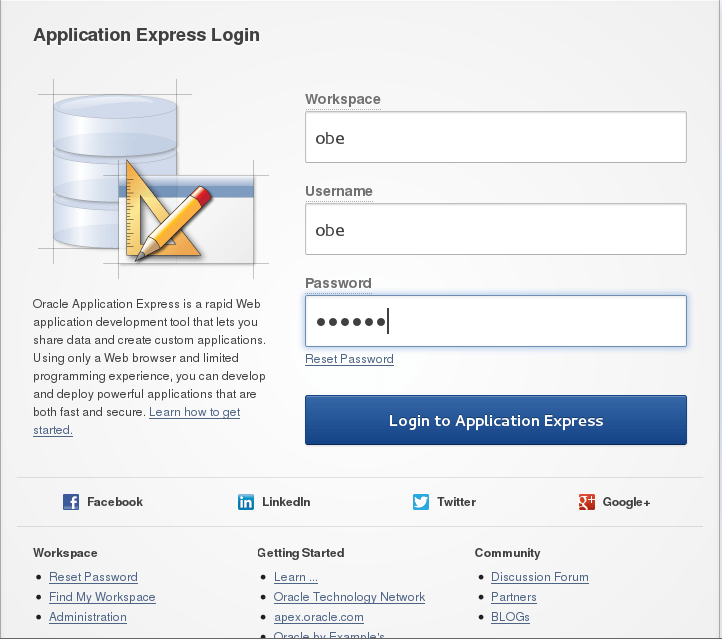Open the apex.oracle.com link
This screenshot has width=722, height=639.
pos(318,617)
